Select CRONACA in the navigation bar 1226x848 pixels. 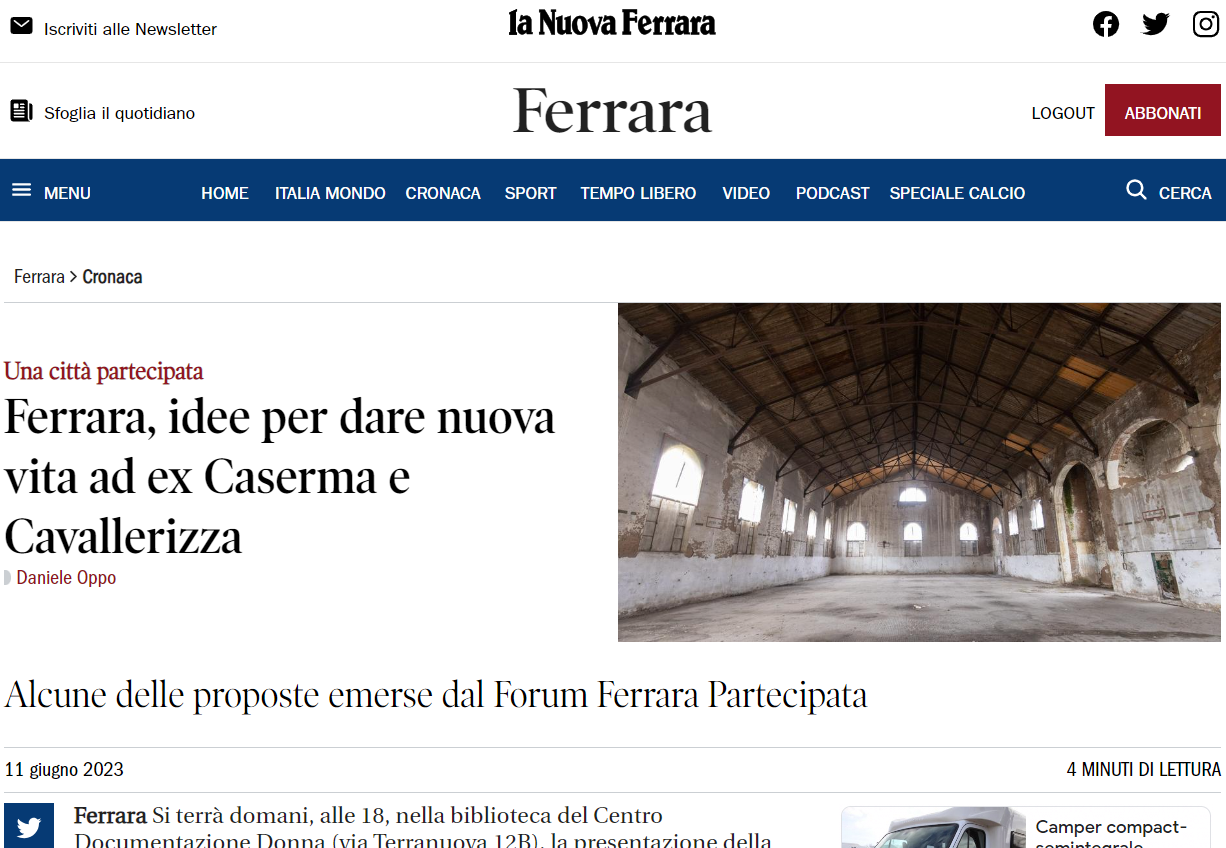coord(443,193)
